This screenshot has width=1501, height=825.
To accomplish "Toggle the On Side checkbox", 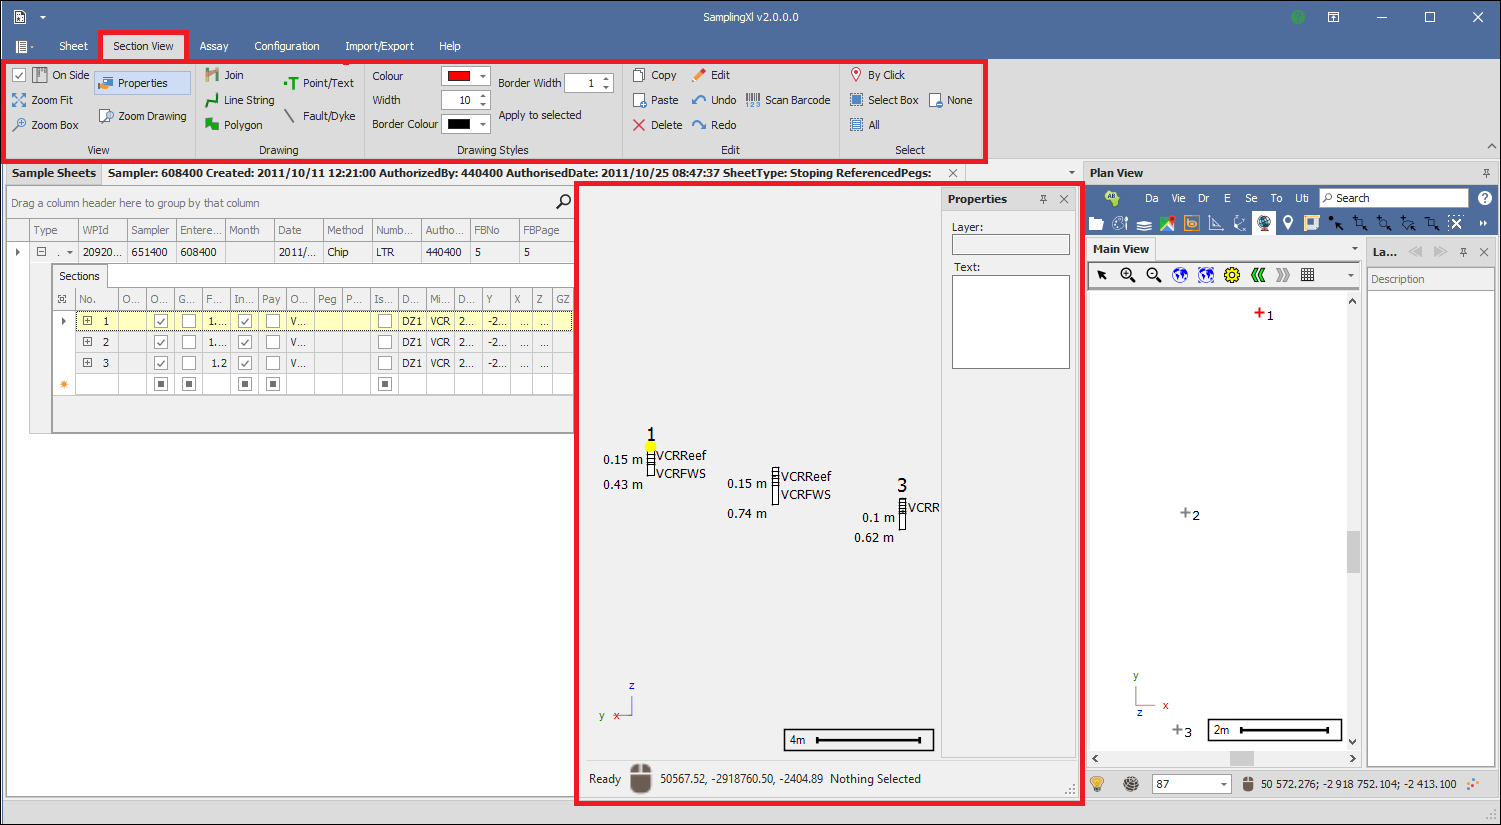I will [x=19, y=75].
